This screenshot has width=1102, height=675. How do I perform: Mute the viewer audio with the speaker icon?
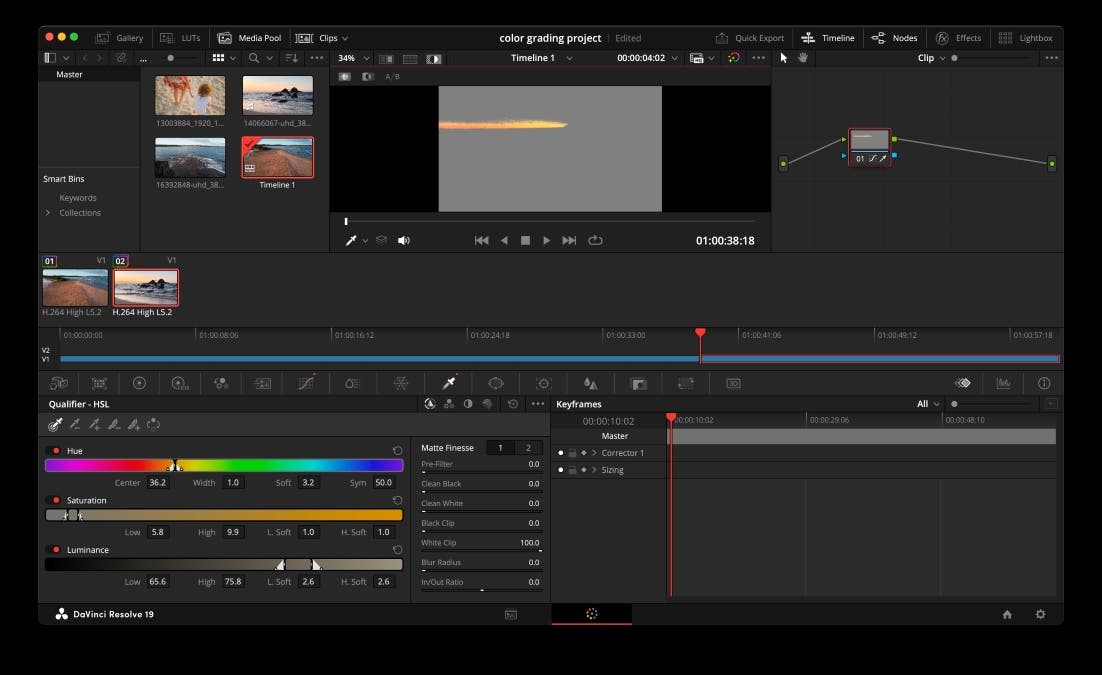point(404,240)
